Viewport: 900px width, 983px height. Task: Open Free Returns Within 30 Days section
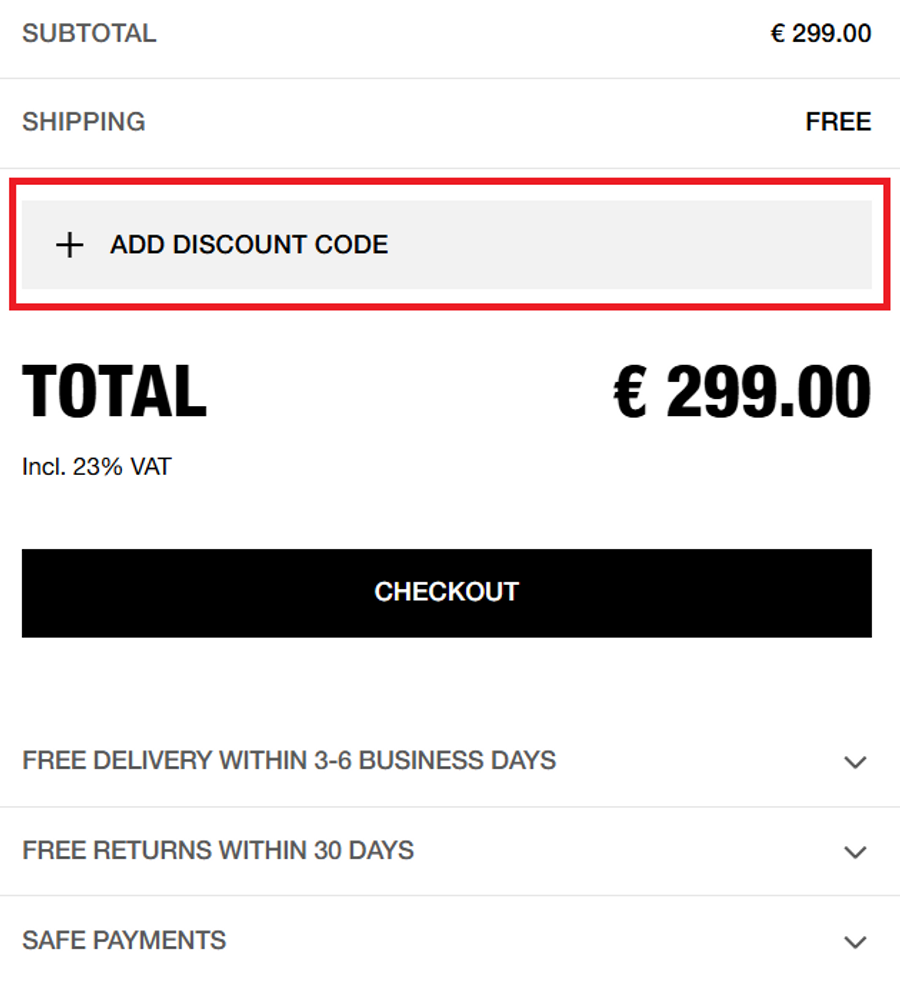coord(218,850)
